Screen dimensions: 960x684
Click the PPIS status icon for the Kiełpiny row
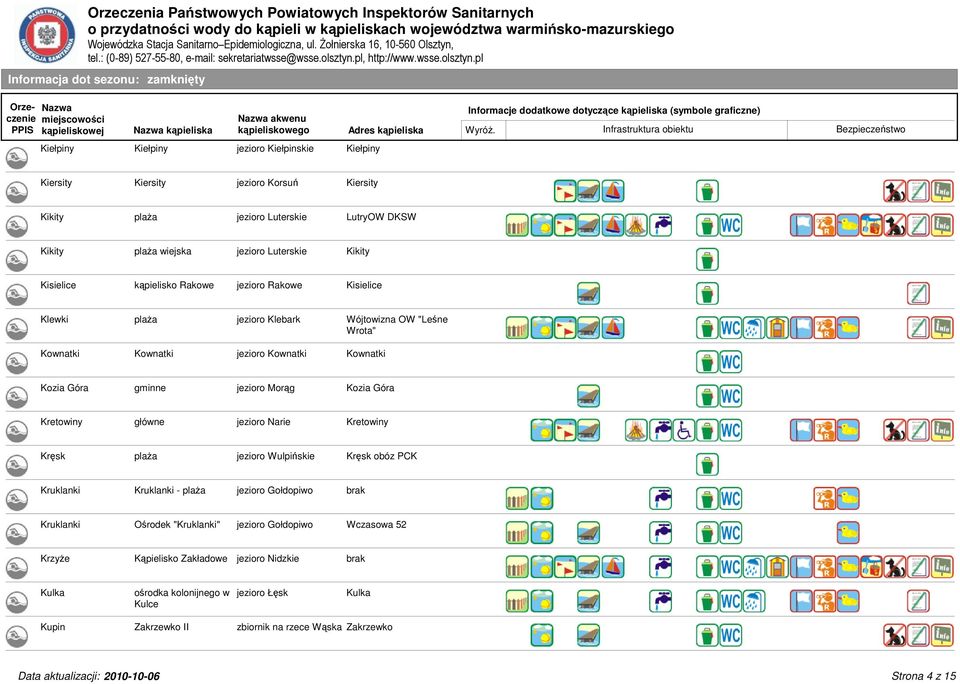click(17, 158)
